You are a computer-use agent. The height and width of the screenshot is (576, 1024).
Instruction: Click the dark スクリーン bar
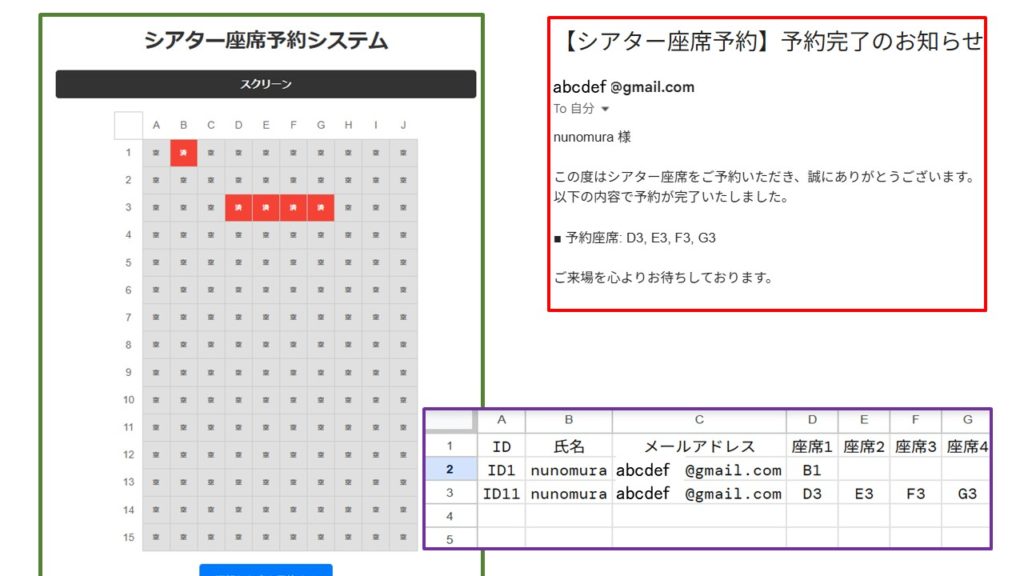point(265,84)
